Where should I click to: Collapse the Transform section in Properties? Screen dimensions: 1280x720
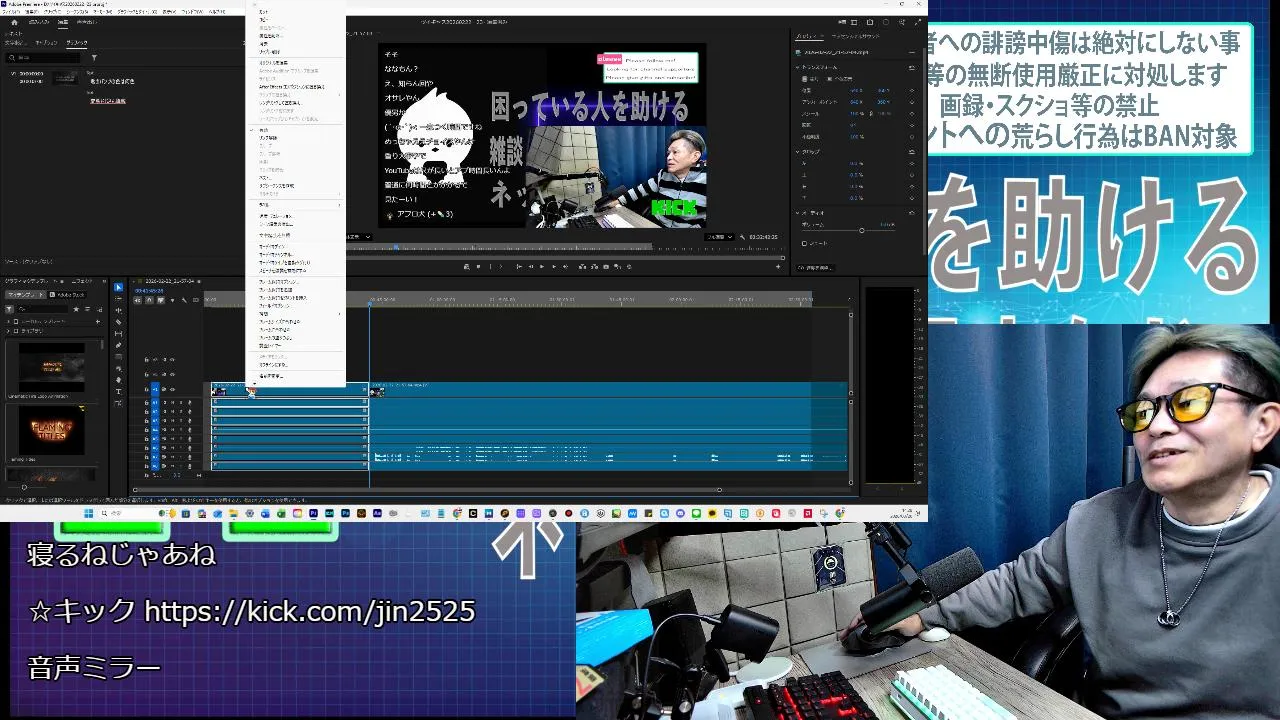click(797, 67)
